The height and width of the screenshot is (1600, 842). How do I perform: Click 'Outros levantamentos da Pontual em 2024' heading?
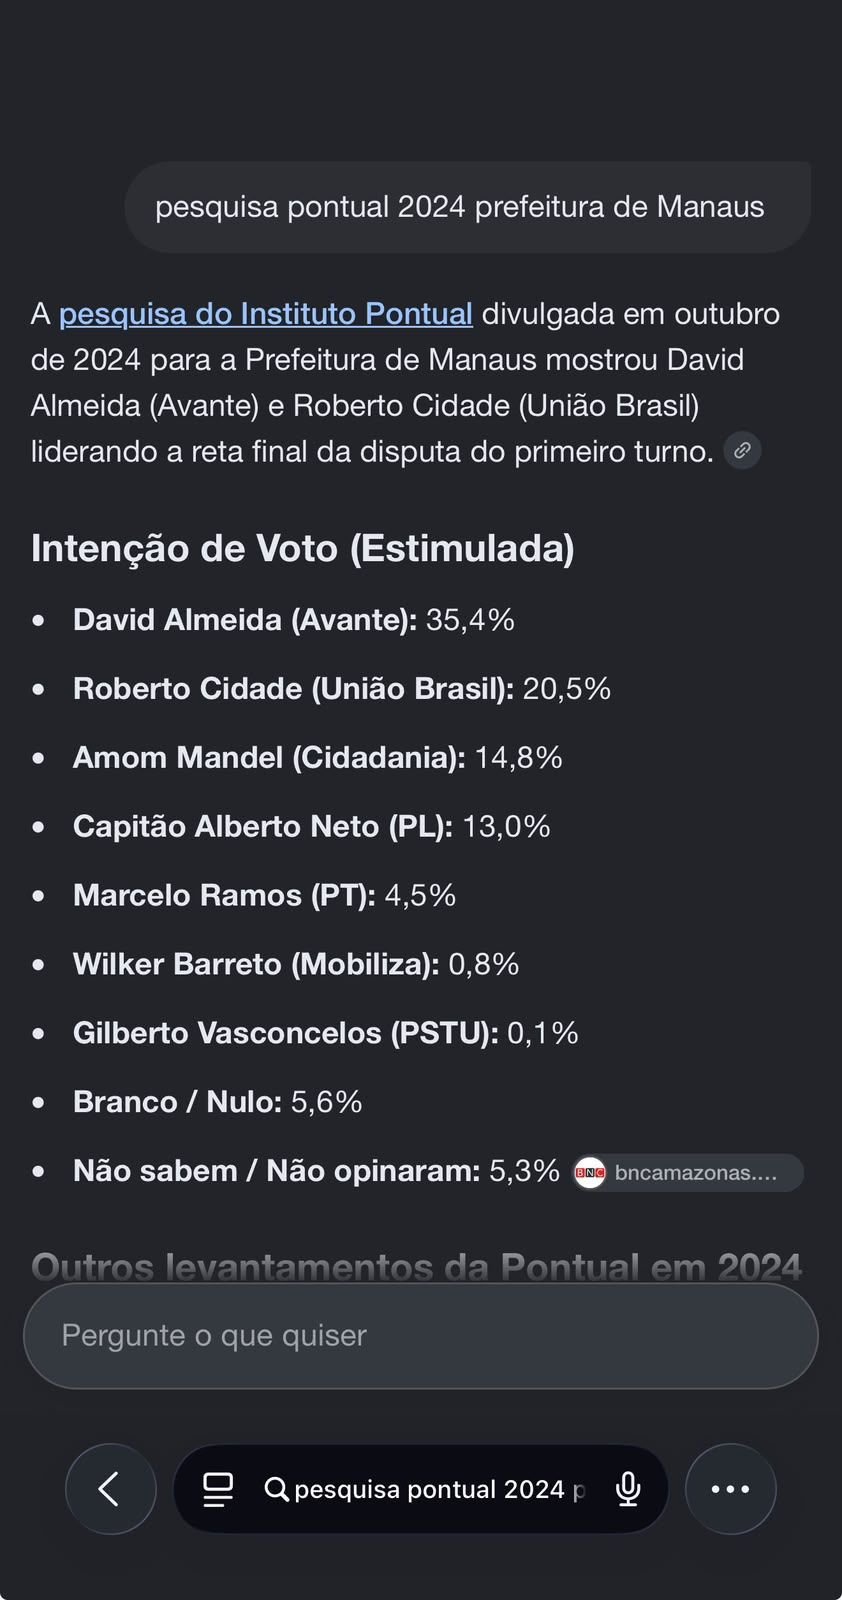coord(417,1267)
